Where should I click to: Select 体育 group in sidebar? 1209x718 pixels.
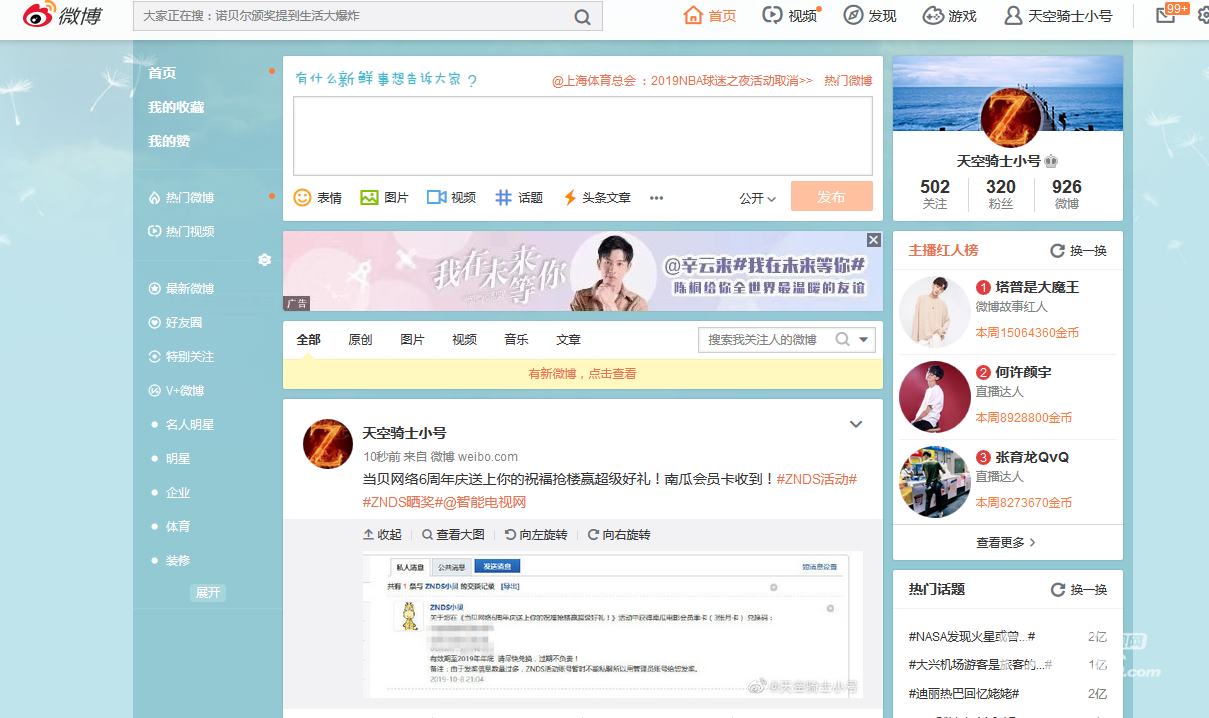(x=178, y=527)
